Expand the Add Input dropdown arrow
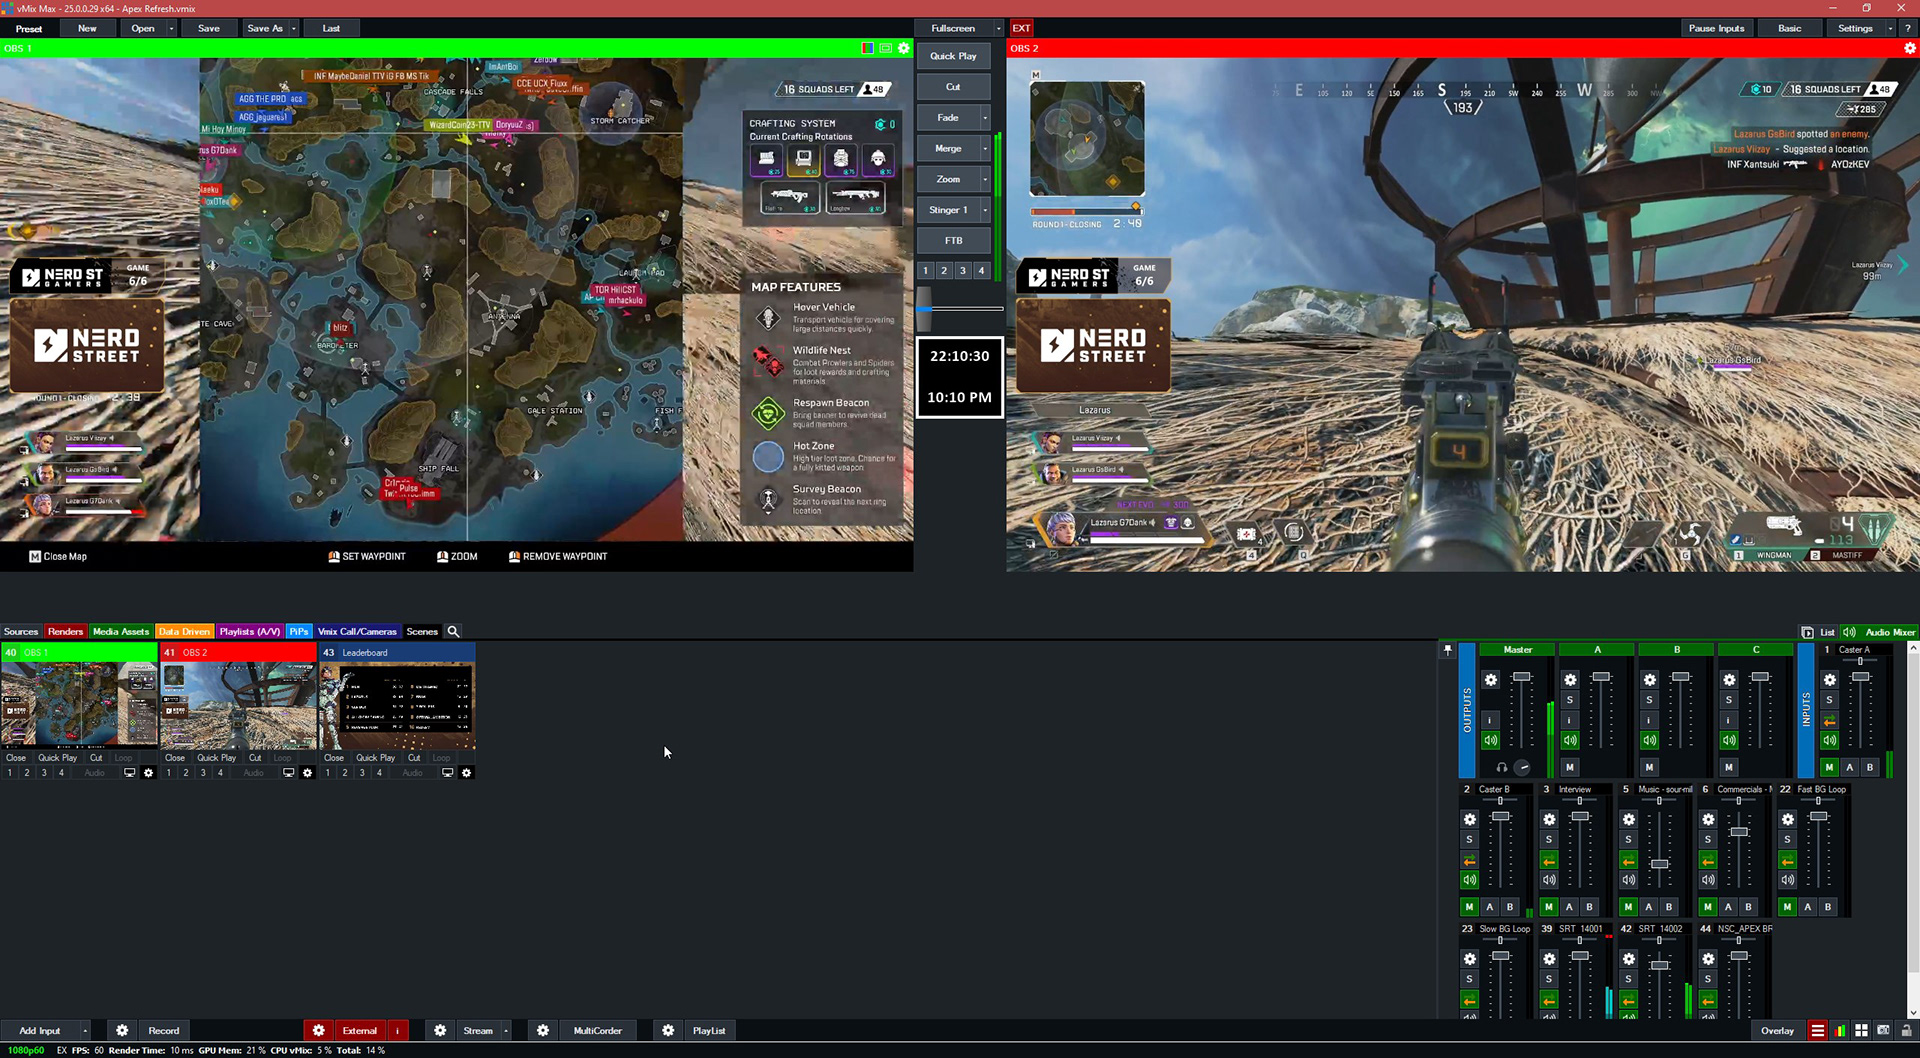1920x1058 pixels. coord(85,1030)
